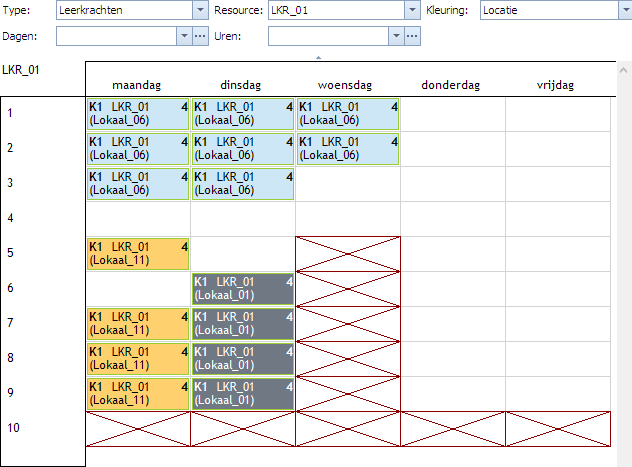Screen dimensions: 632x467
Task: Select the vrijdag column header
Action: 555,85
